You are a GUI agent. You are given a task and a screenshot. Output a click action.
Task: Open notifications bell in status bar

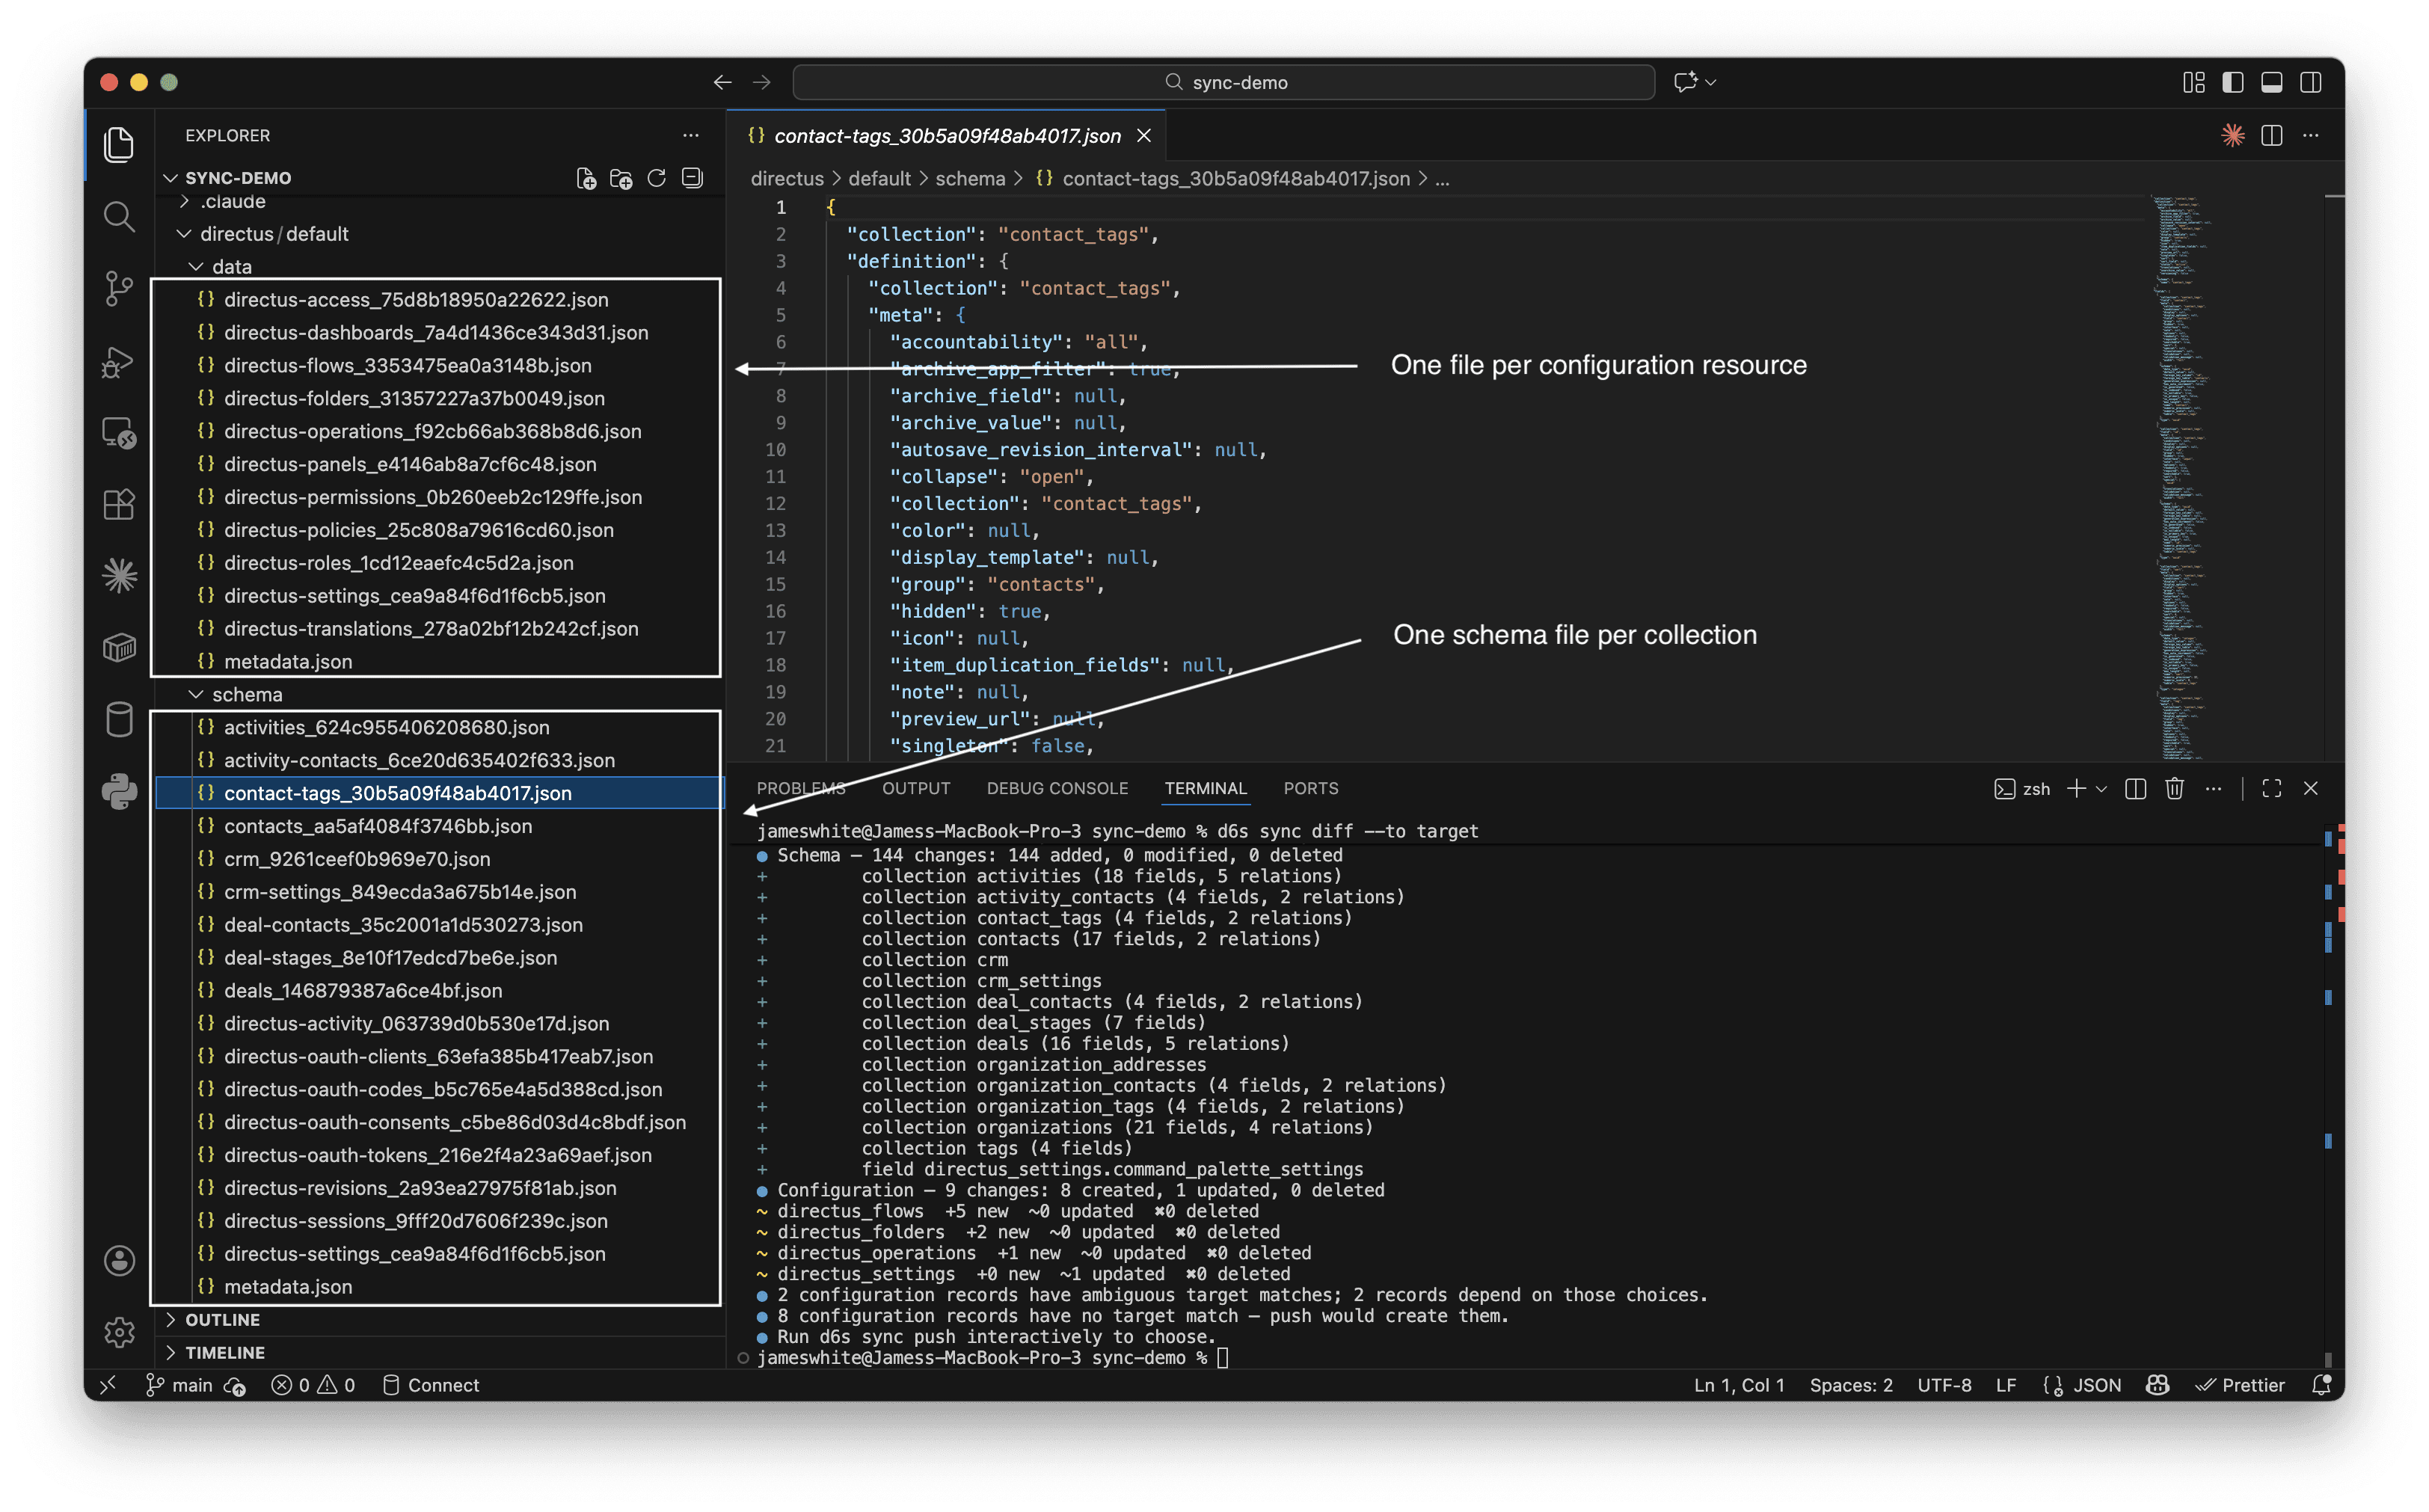point(2322,1385)
